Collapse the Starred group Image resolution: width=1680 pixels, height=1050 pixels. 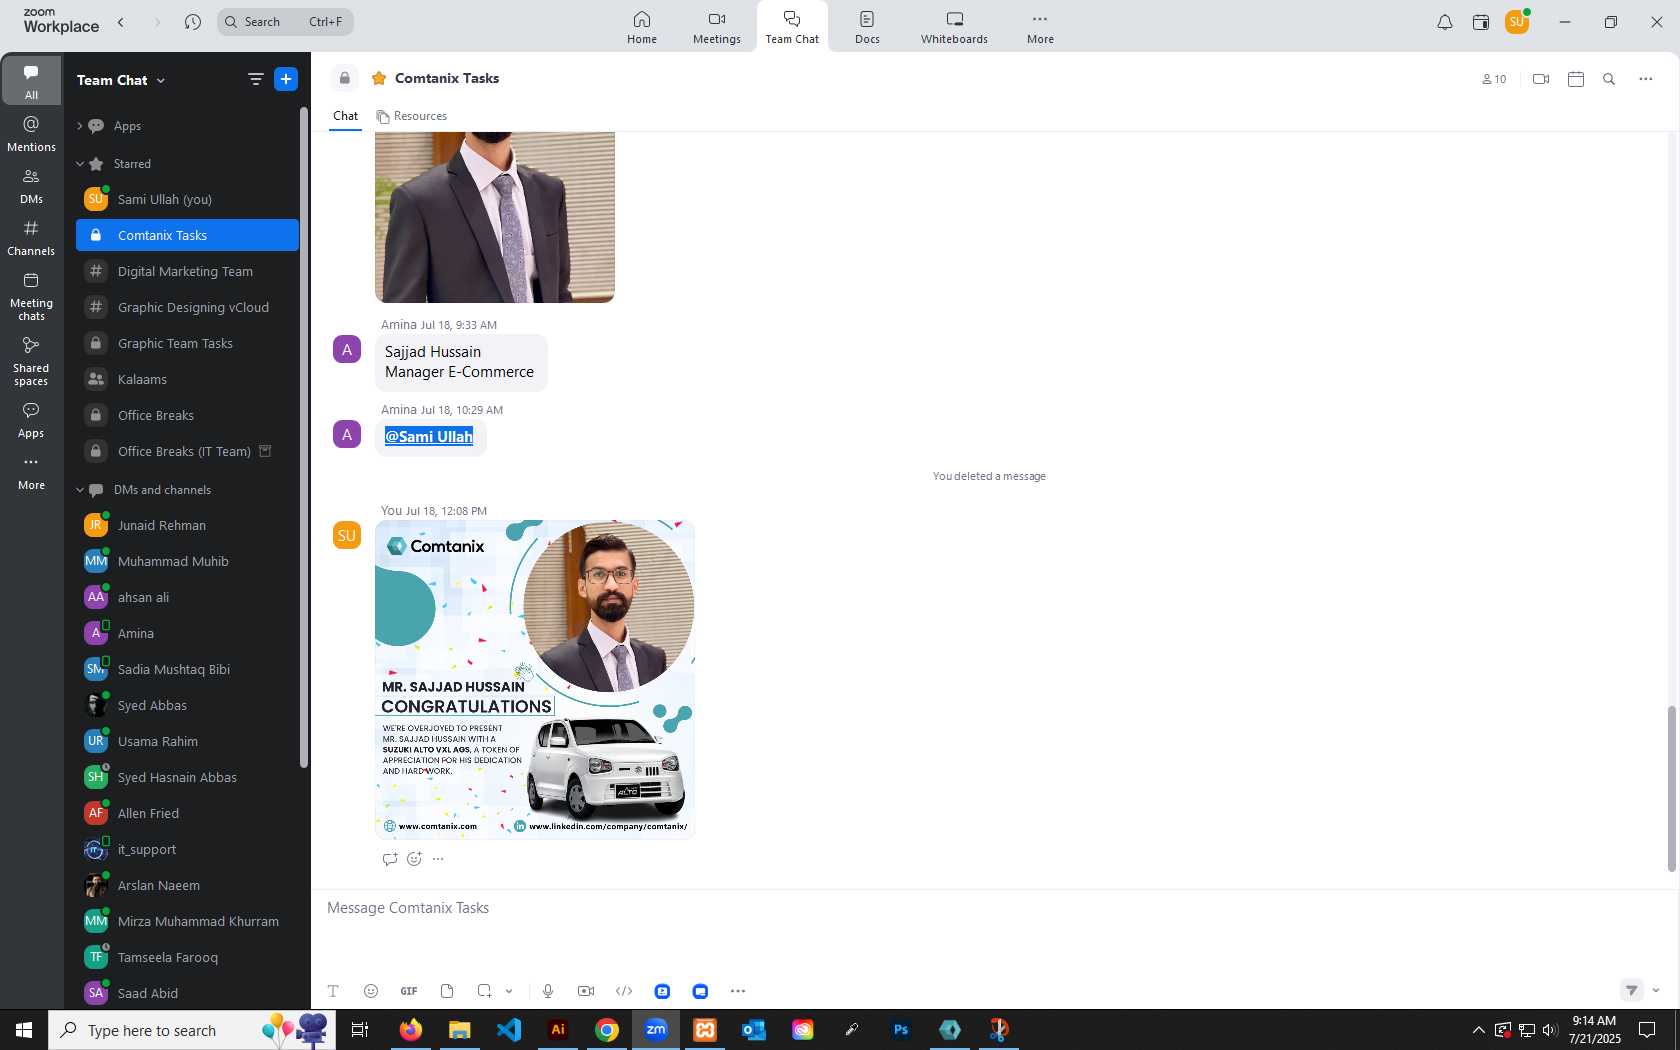[80, 164]
